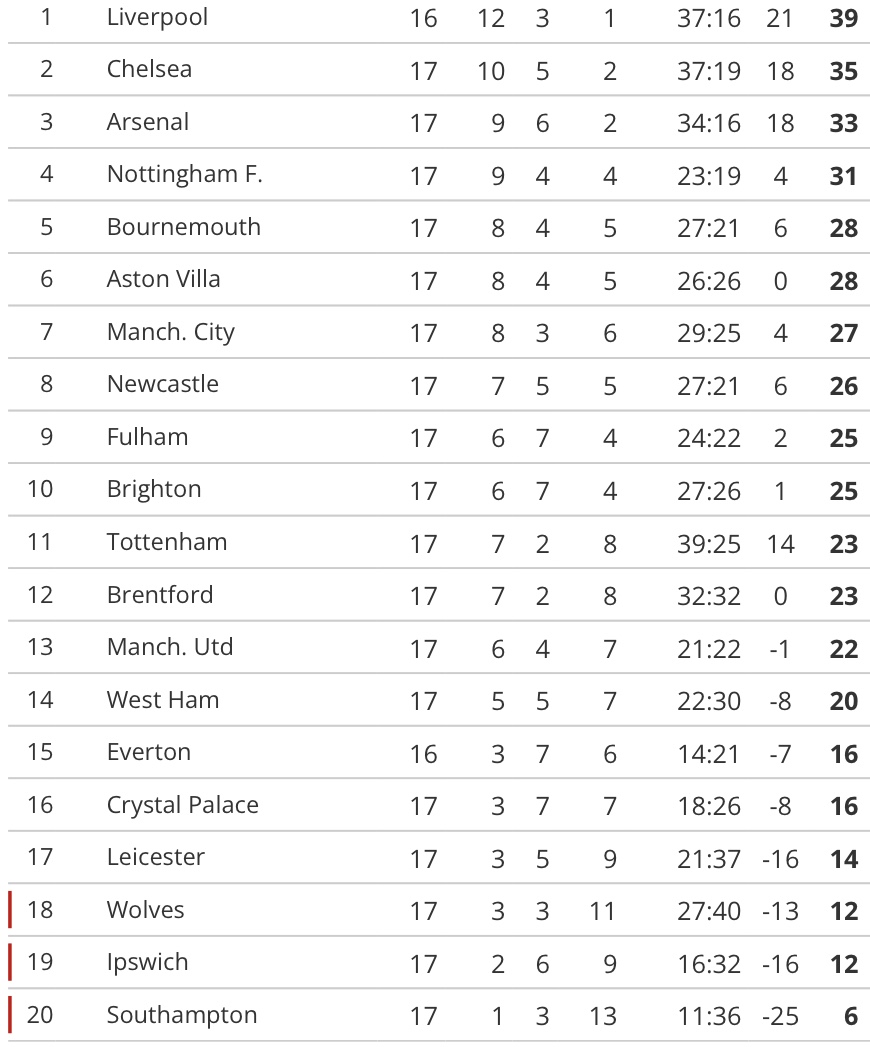Open the Fulham team link

coord(147,437)
